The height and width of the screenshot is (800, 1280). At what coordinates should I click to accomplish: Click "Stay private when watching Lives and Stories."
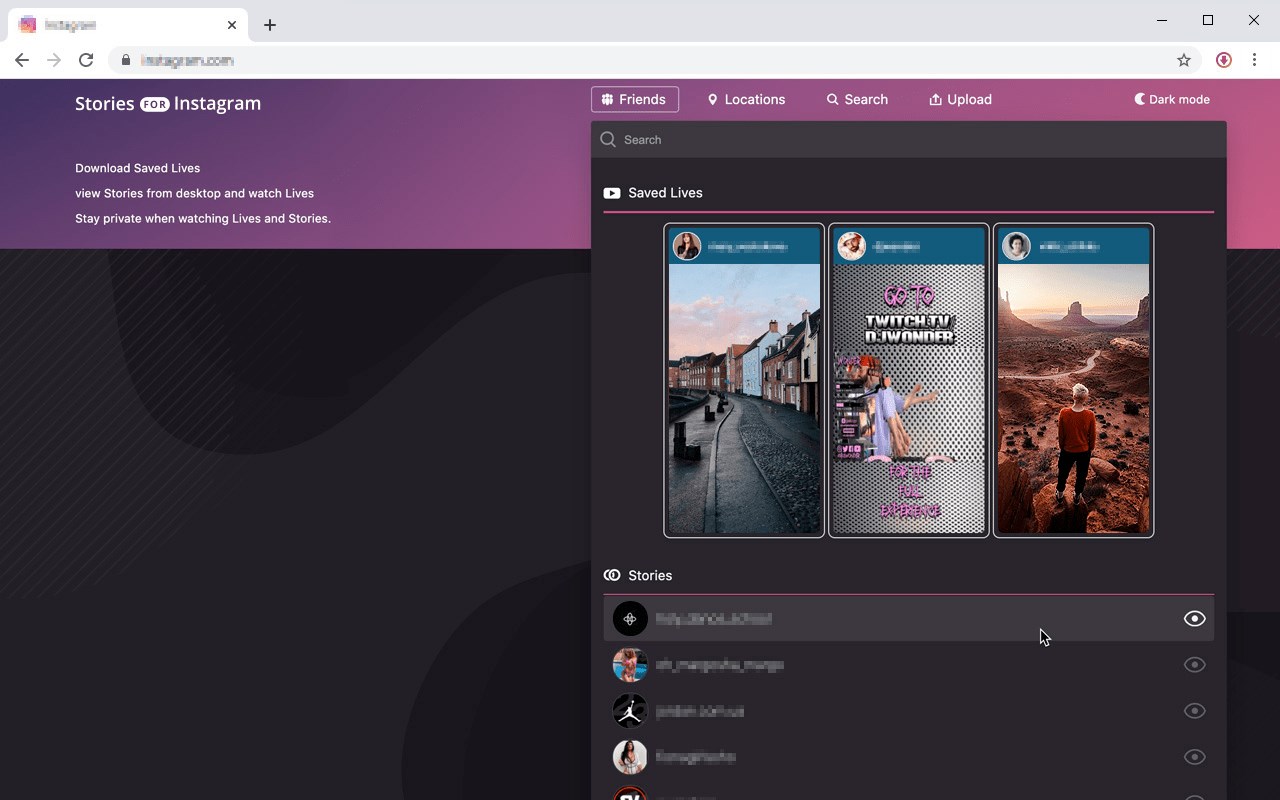tap(203, 218)
